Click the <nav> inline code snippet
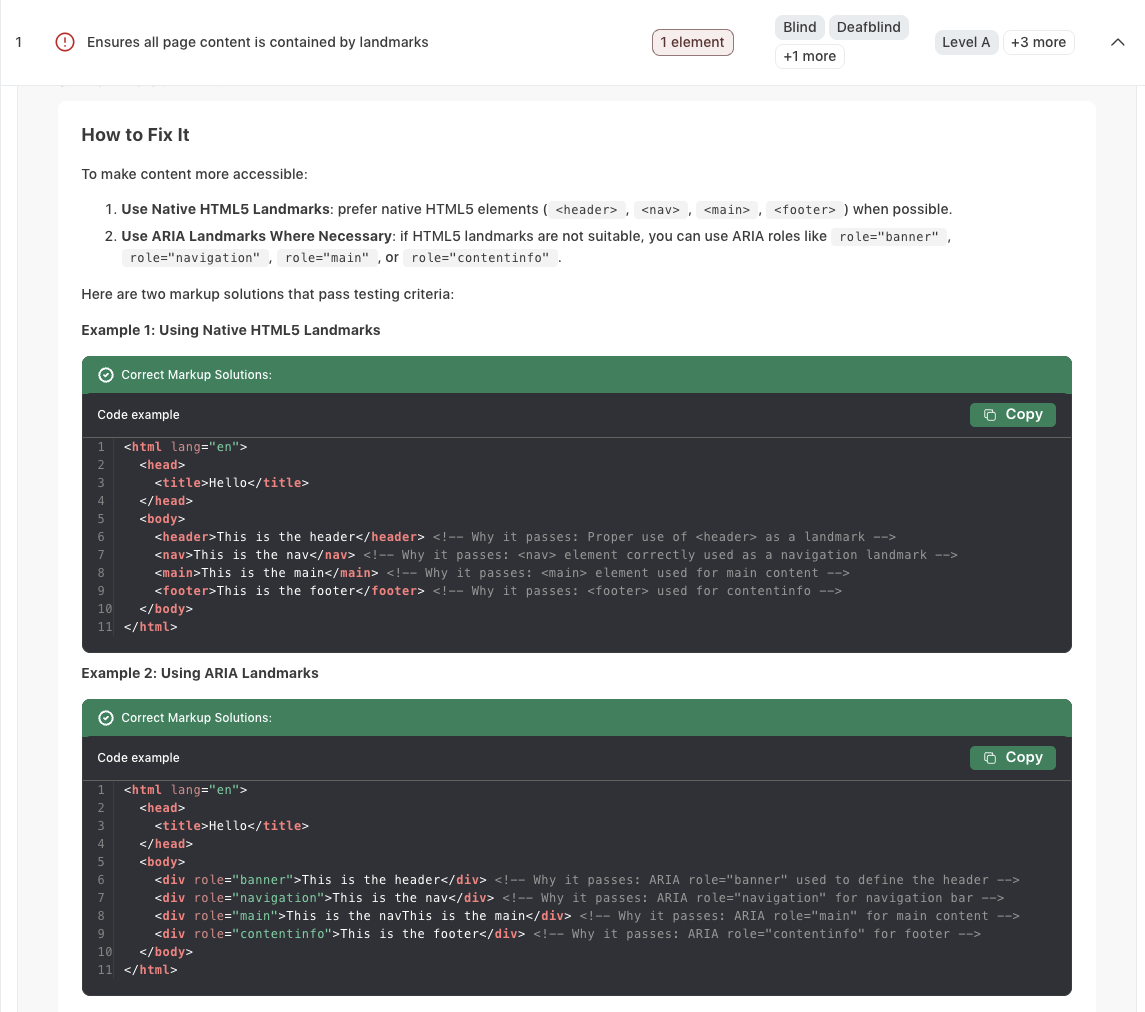This screenshot has width=1145, height=1012. point(660,210)
